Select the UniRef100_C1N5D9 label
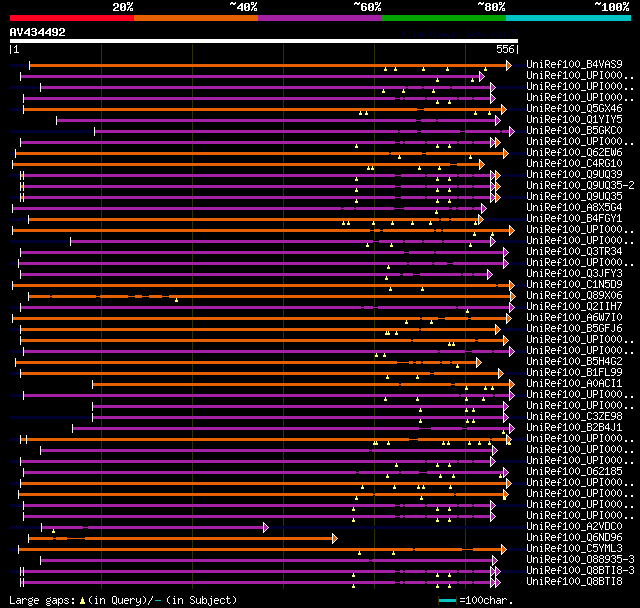This screenshot has height=608, width=640. coord(574,285)
